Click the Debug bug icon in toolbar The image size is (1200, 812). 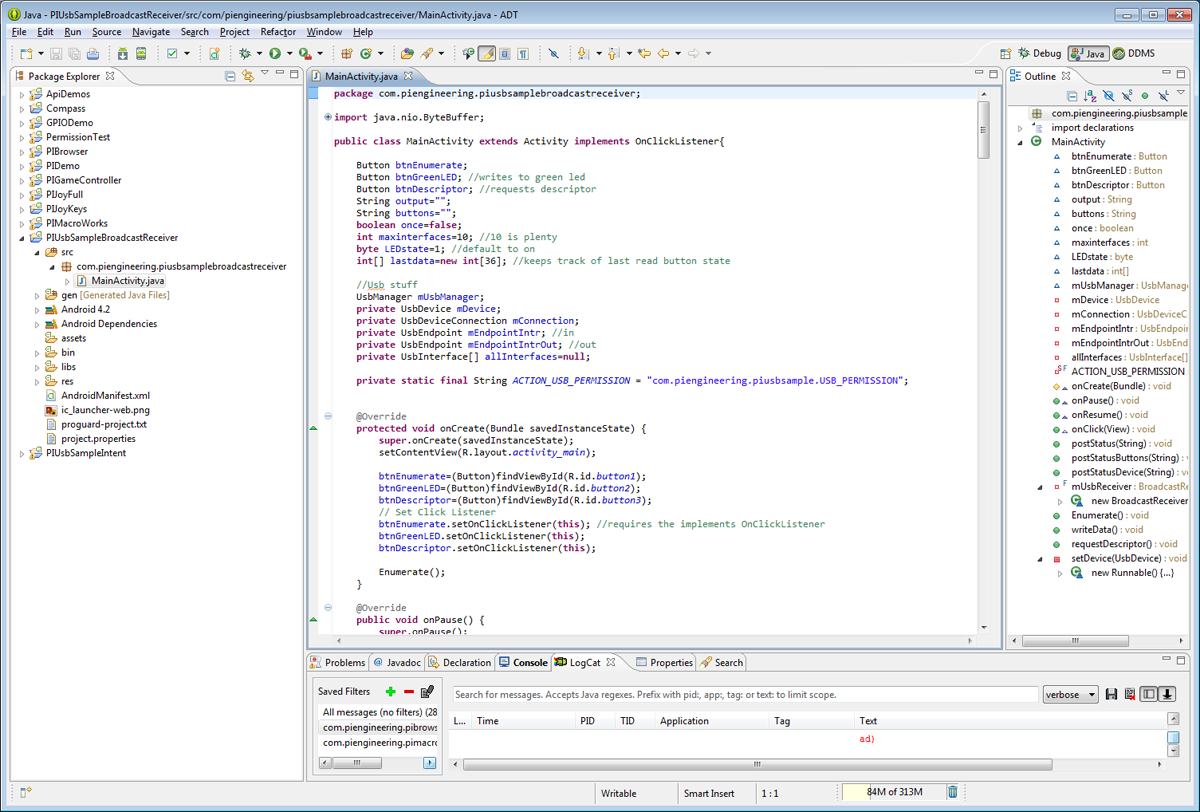pos(244,54)
